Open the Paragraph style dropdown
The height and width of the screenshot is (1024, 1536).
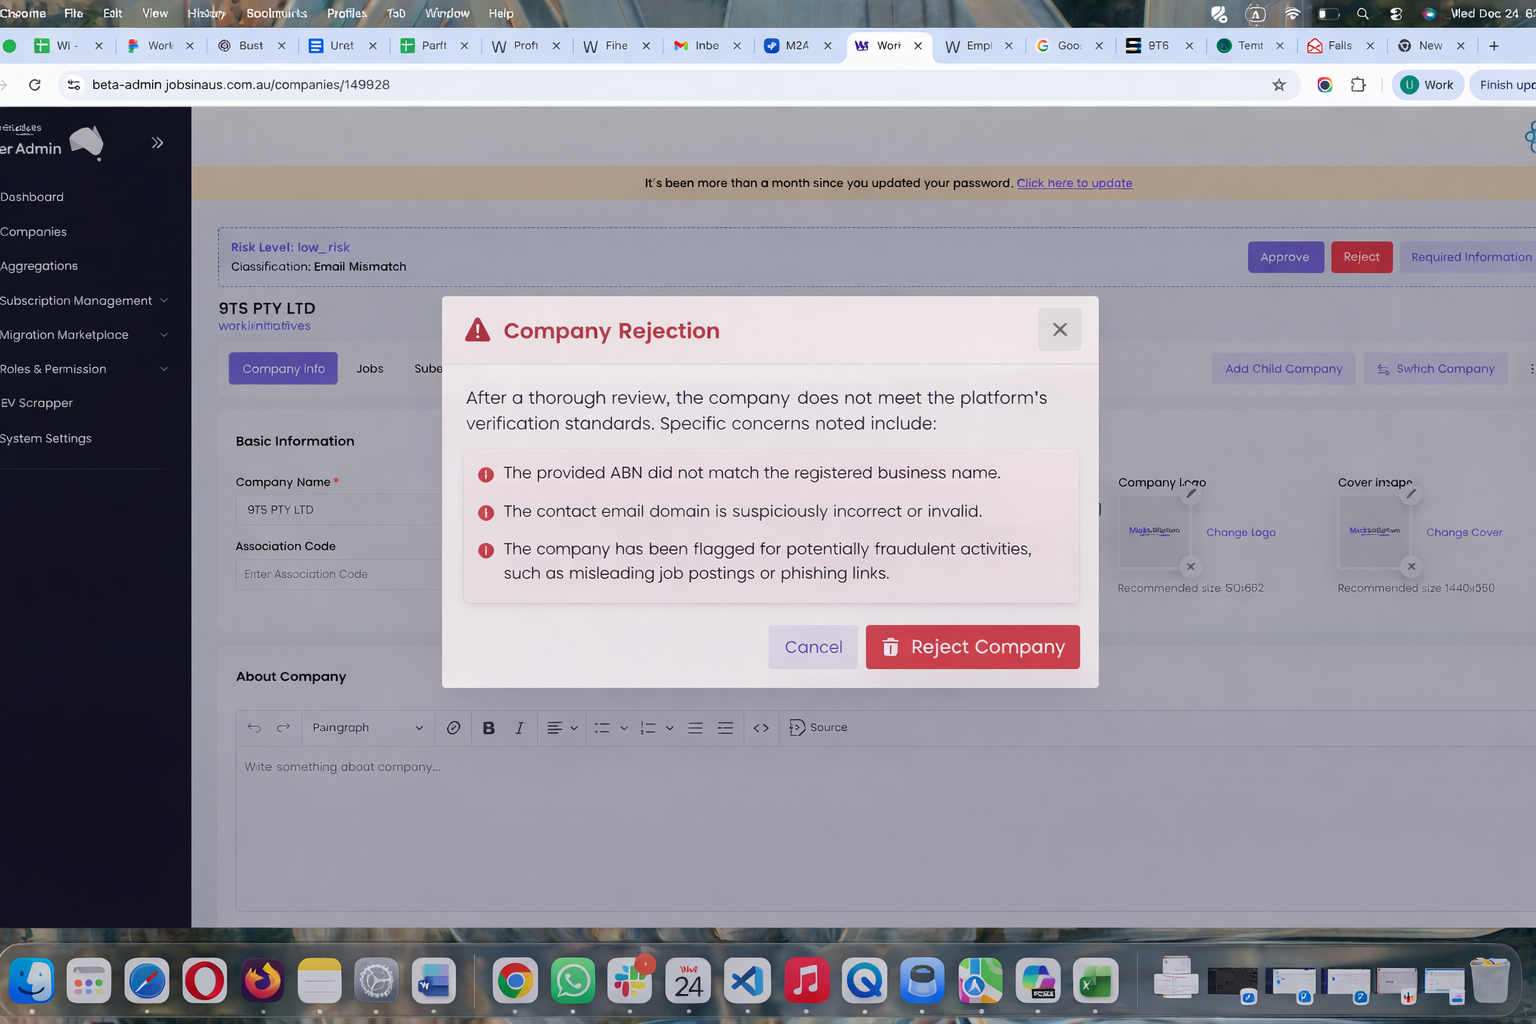point(366,728)
